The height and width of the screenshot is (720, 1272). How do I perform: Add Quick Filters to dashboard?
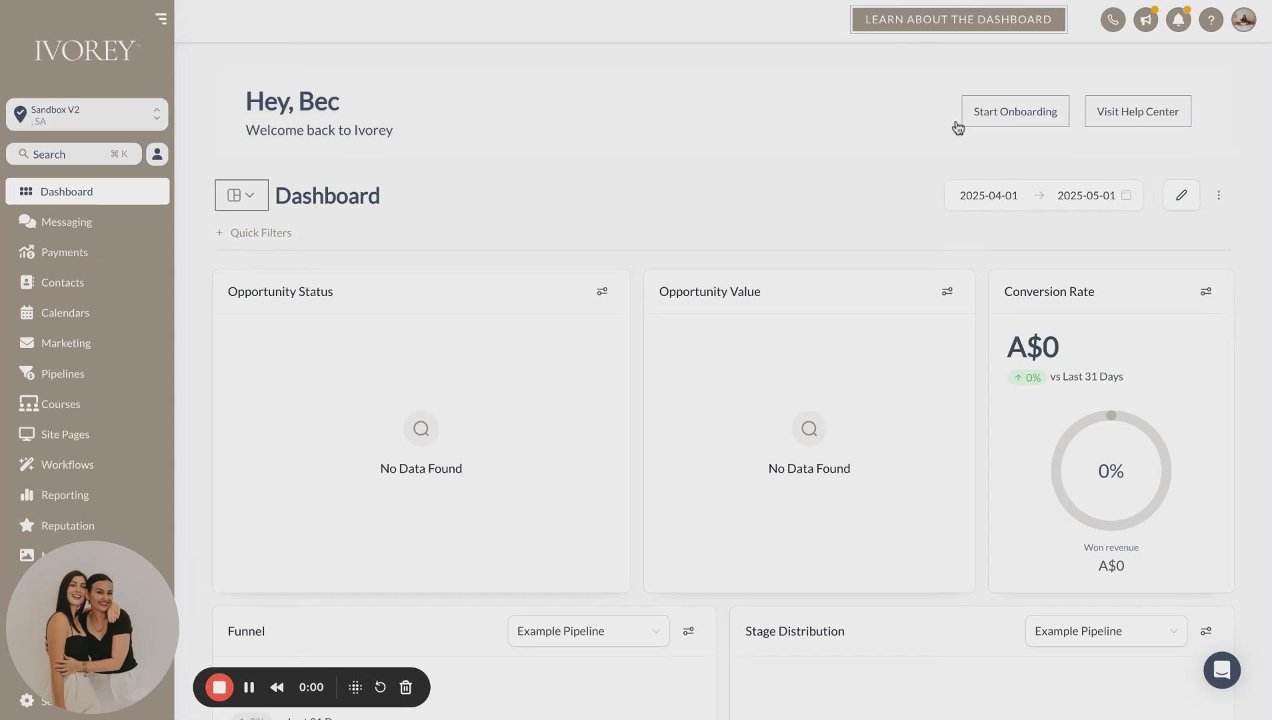coord(254,232)
